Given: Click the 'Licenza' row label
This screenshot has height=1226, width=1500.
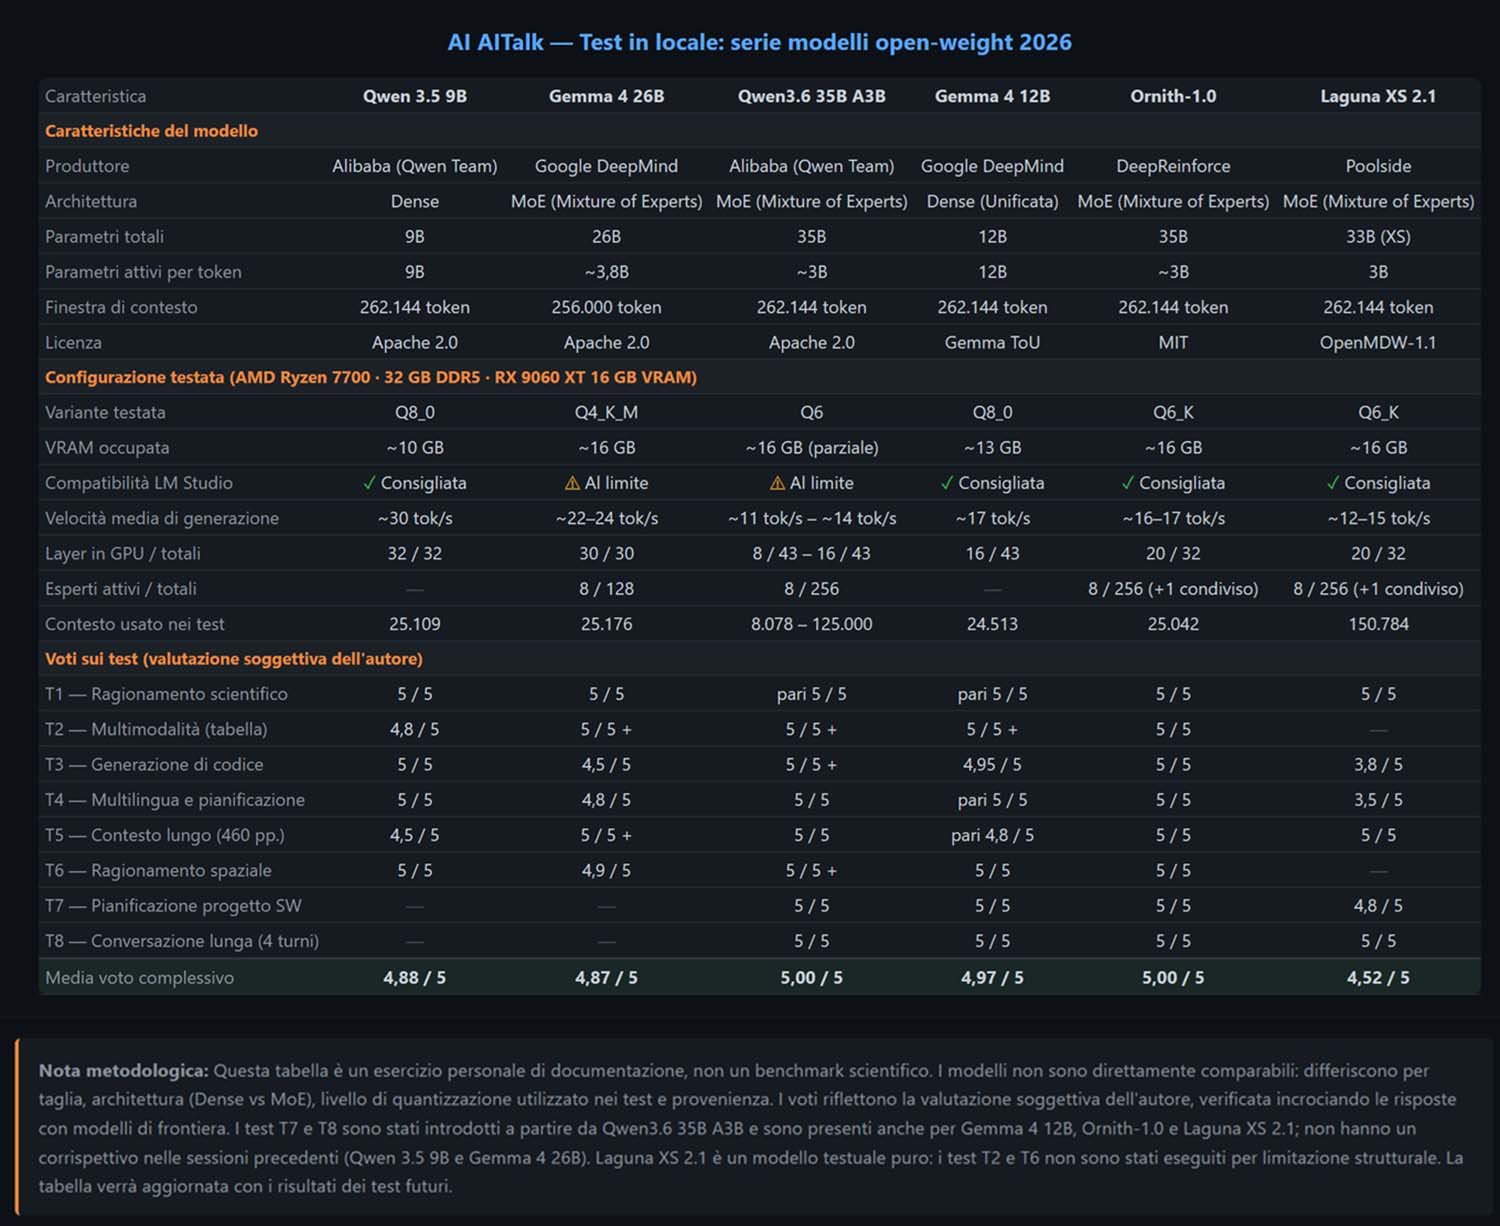Looking at the screenshot, I should 74,342.
